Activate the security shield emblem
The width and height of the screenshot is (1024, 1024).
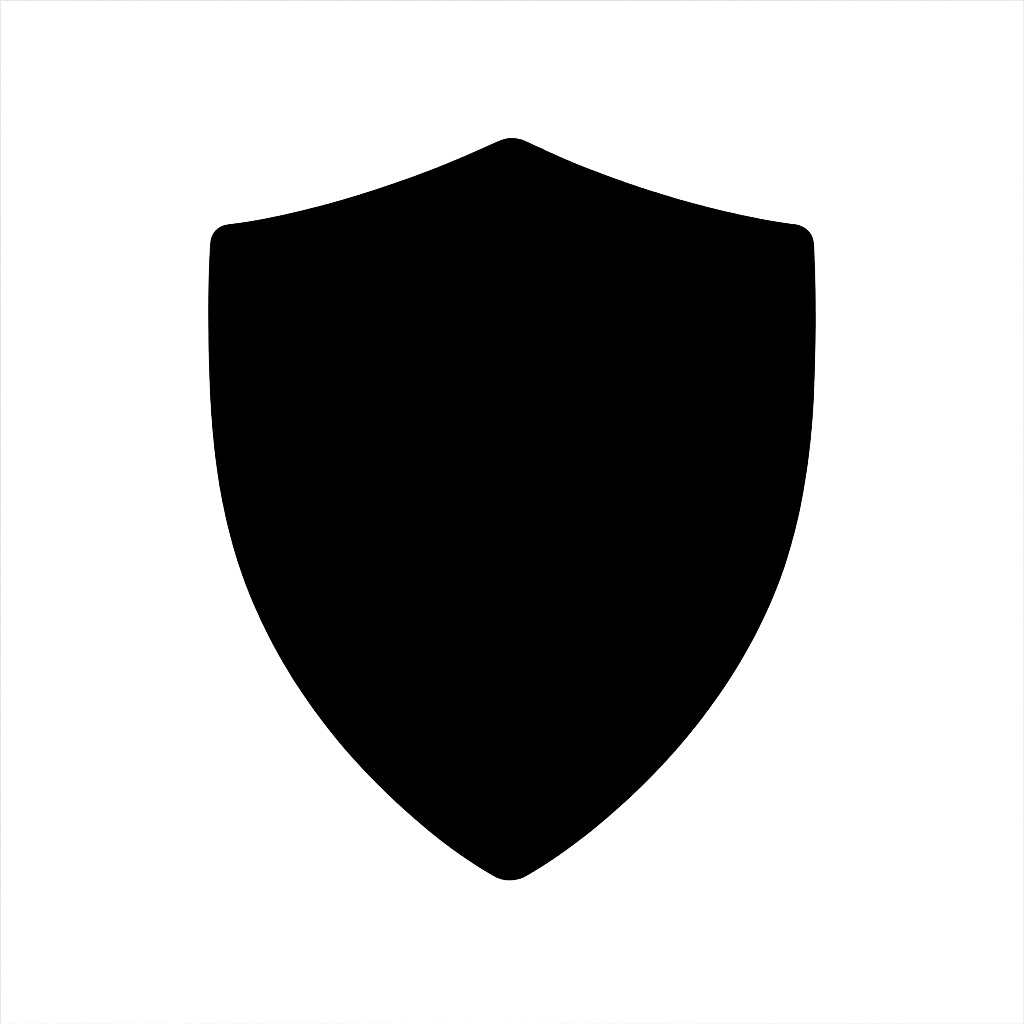tap(511, 509)
